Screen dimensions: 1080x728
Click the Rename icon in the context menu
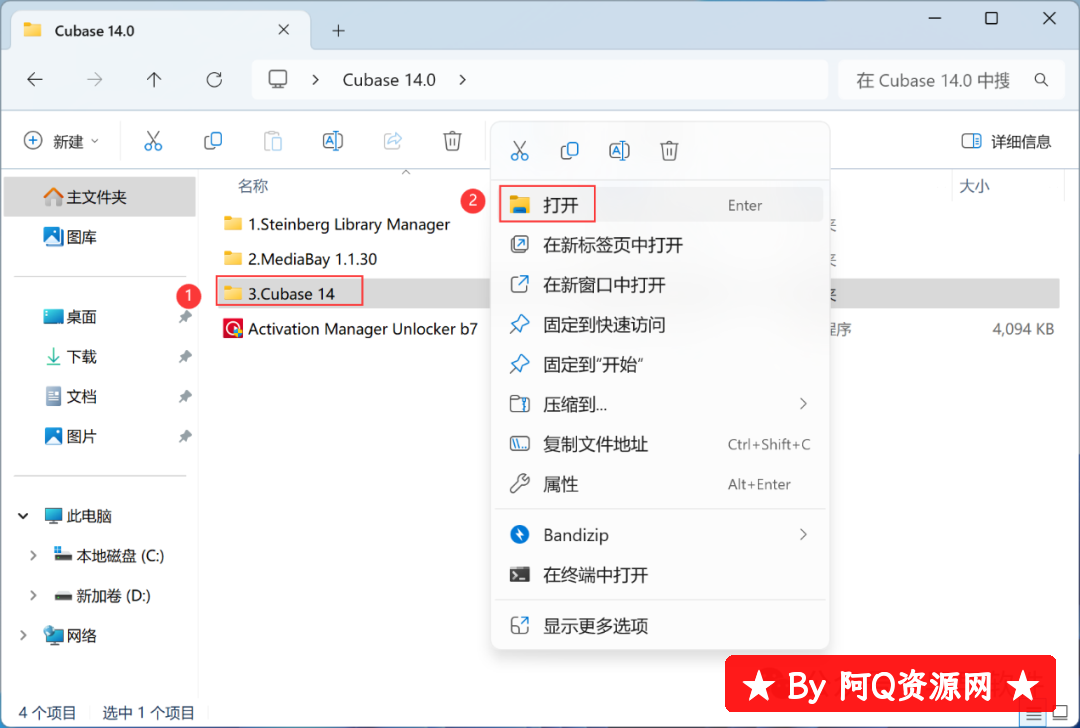point(619,151)
